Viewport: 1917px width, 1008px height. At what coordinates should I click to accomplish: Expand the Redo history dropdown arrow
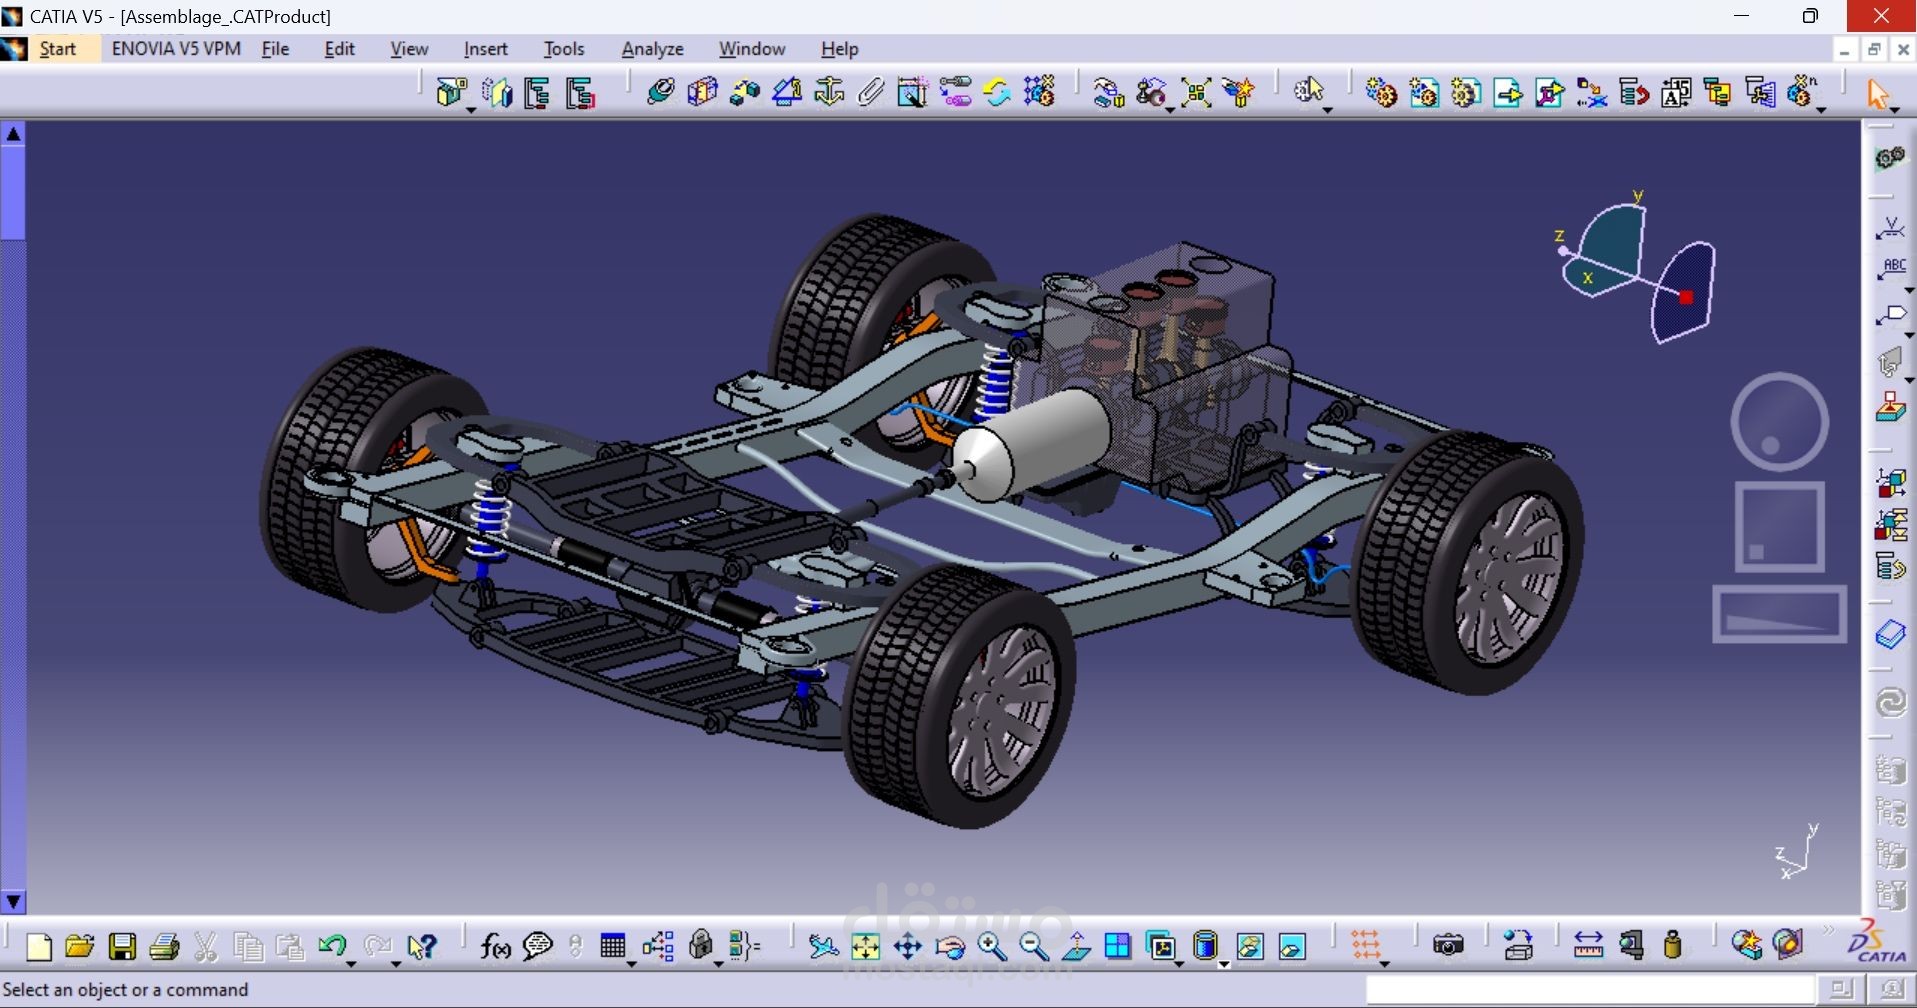(396, 964)
